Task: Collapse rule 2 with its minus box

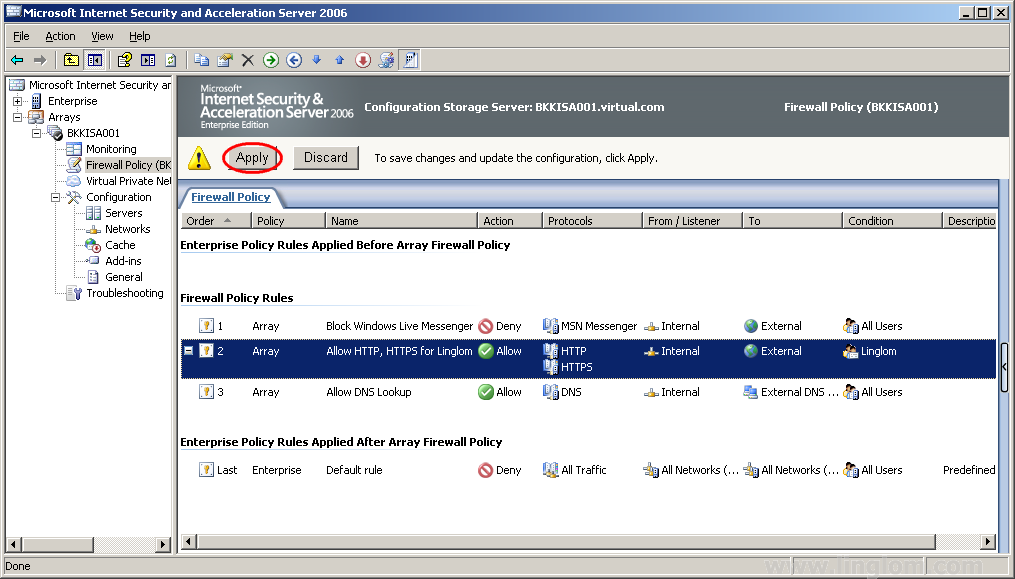Action: click(188, 350)
